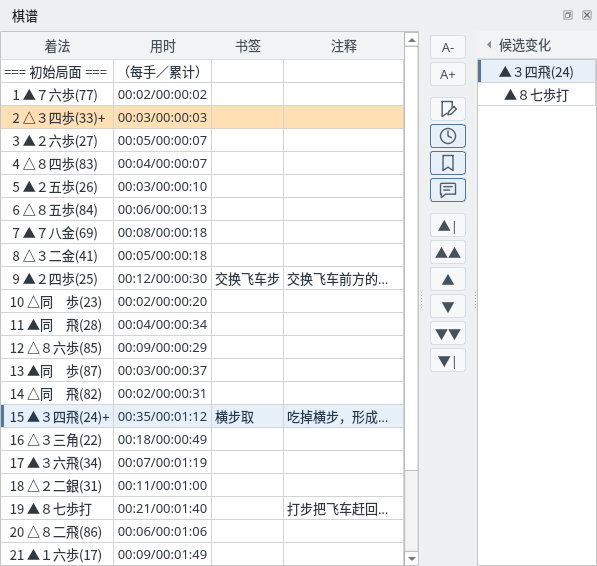This screenshot has height=566, width=597.
Task: Select move 20 △8二飛(86)
Action: pos(202,532)
